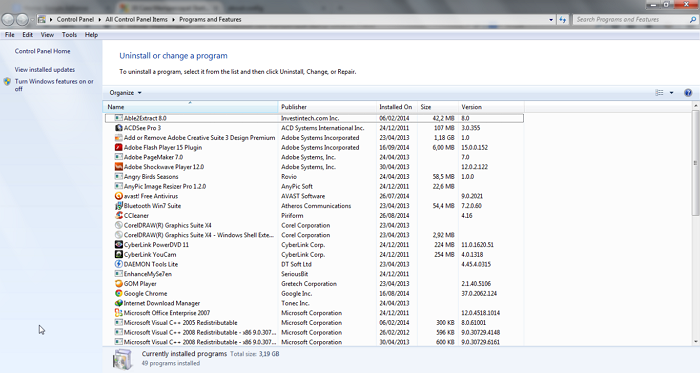Open the Edit menu
Image resolution: width=700 pixels, height=373 pixels.
click(27, 35)
